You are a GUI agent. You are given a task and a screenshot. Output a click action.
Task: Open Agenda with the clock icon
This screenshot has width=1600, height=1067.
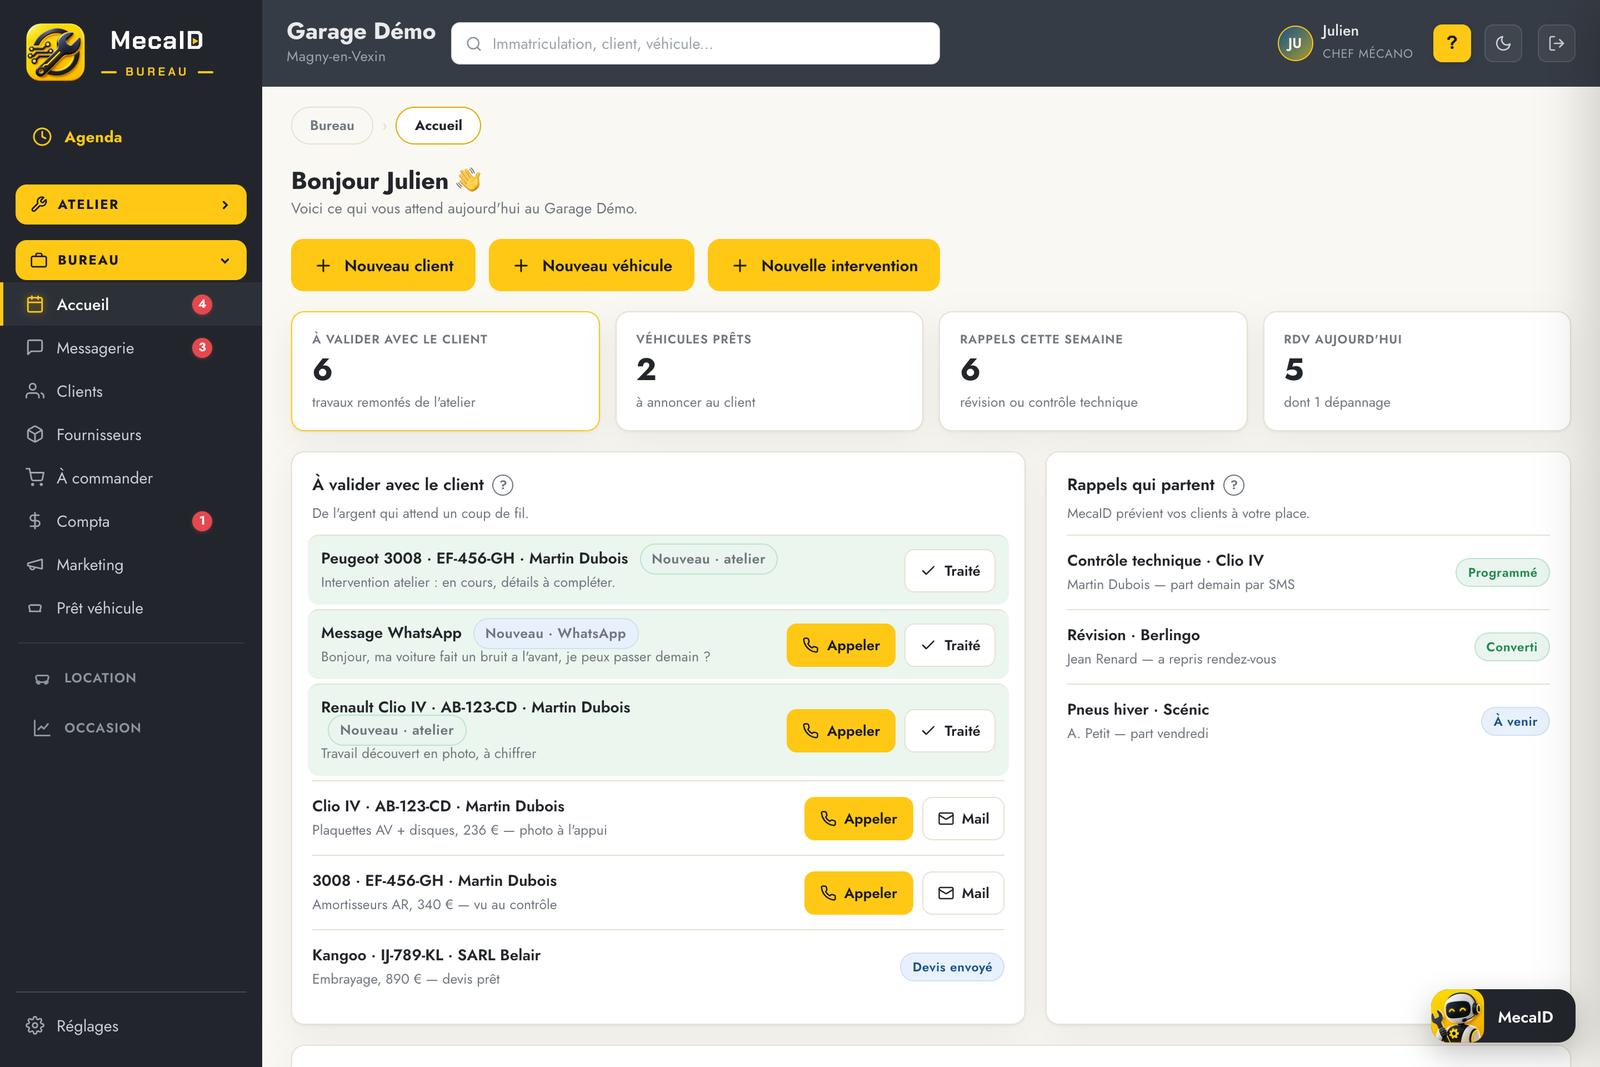[x=78, y=137]
